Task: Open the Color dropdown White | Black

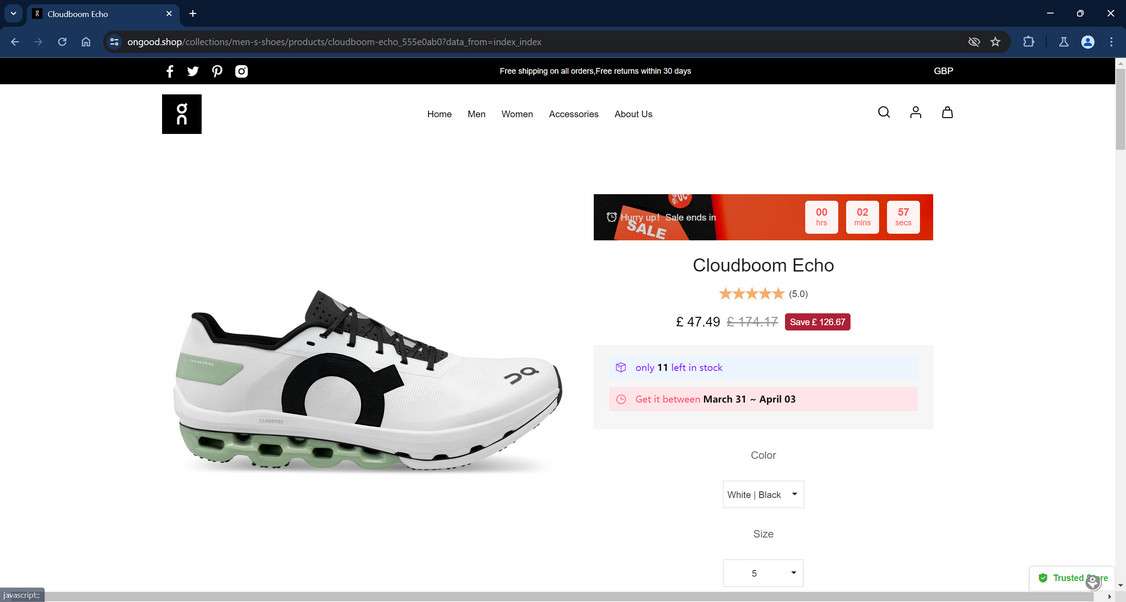Action: tap(763, 494)
